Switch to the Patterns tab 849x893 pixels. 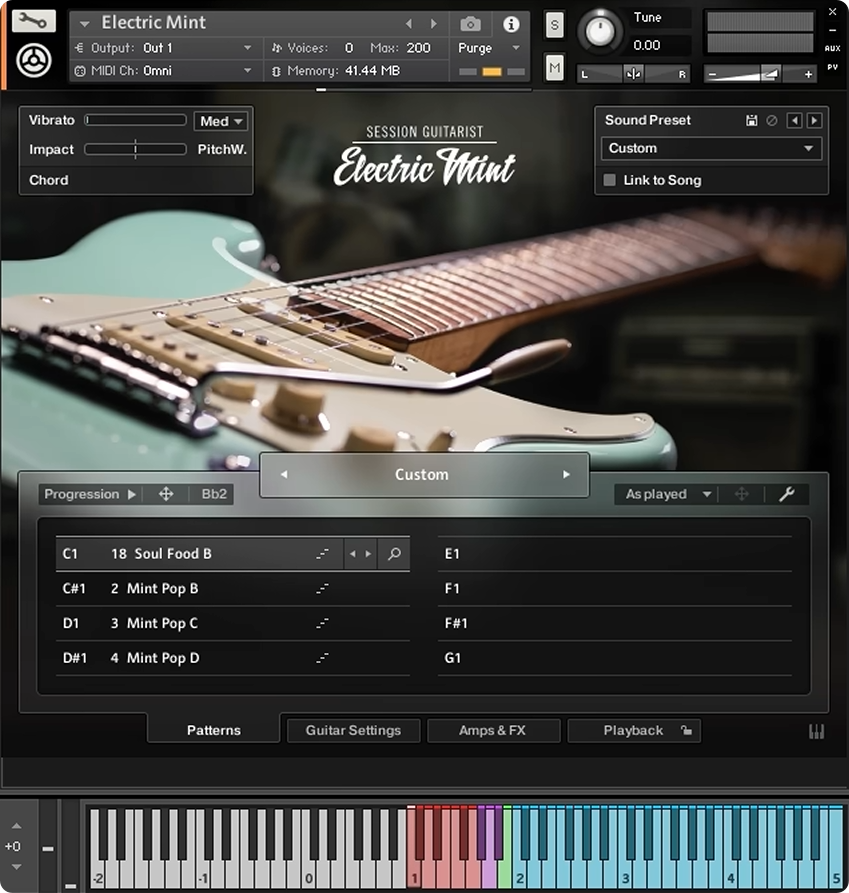pyautogui.click(x=214, y=730)
